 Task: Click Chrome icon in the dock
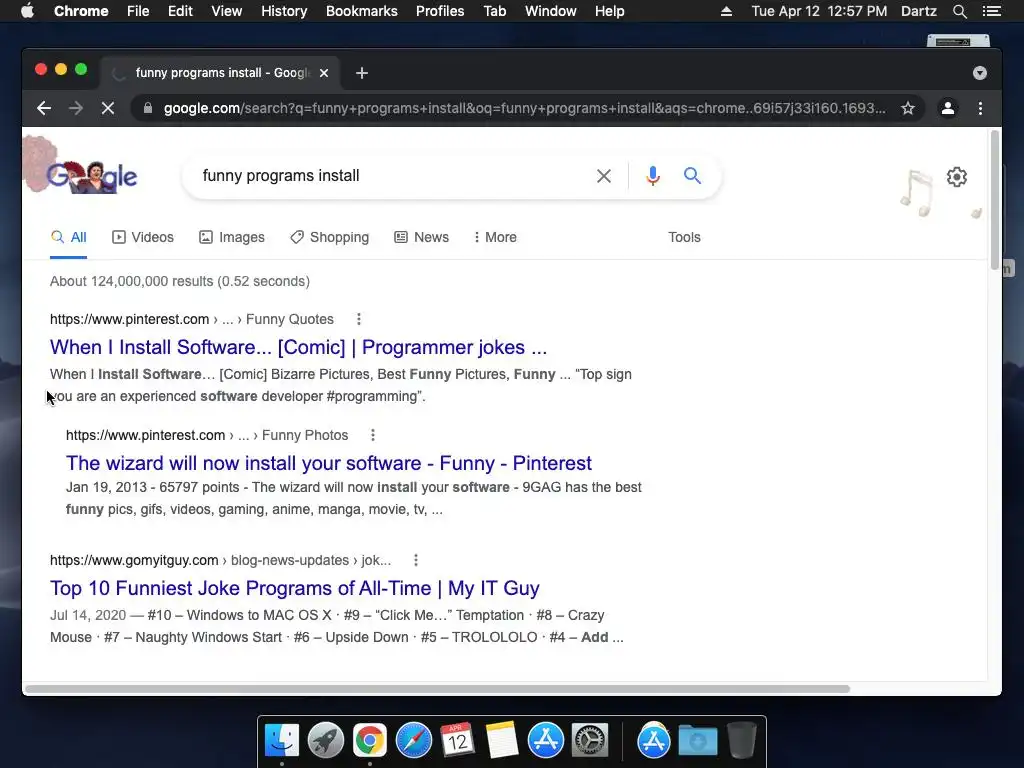point(370,741)
